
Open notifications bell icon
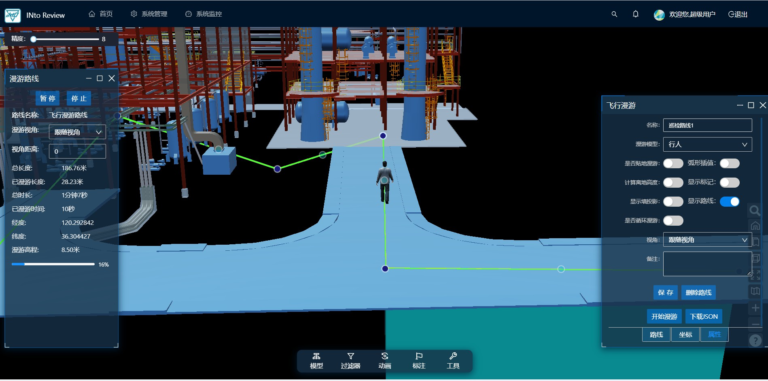click(x=635, y=14)
